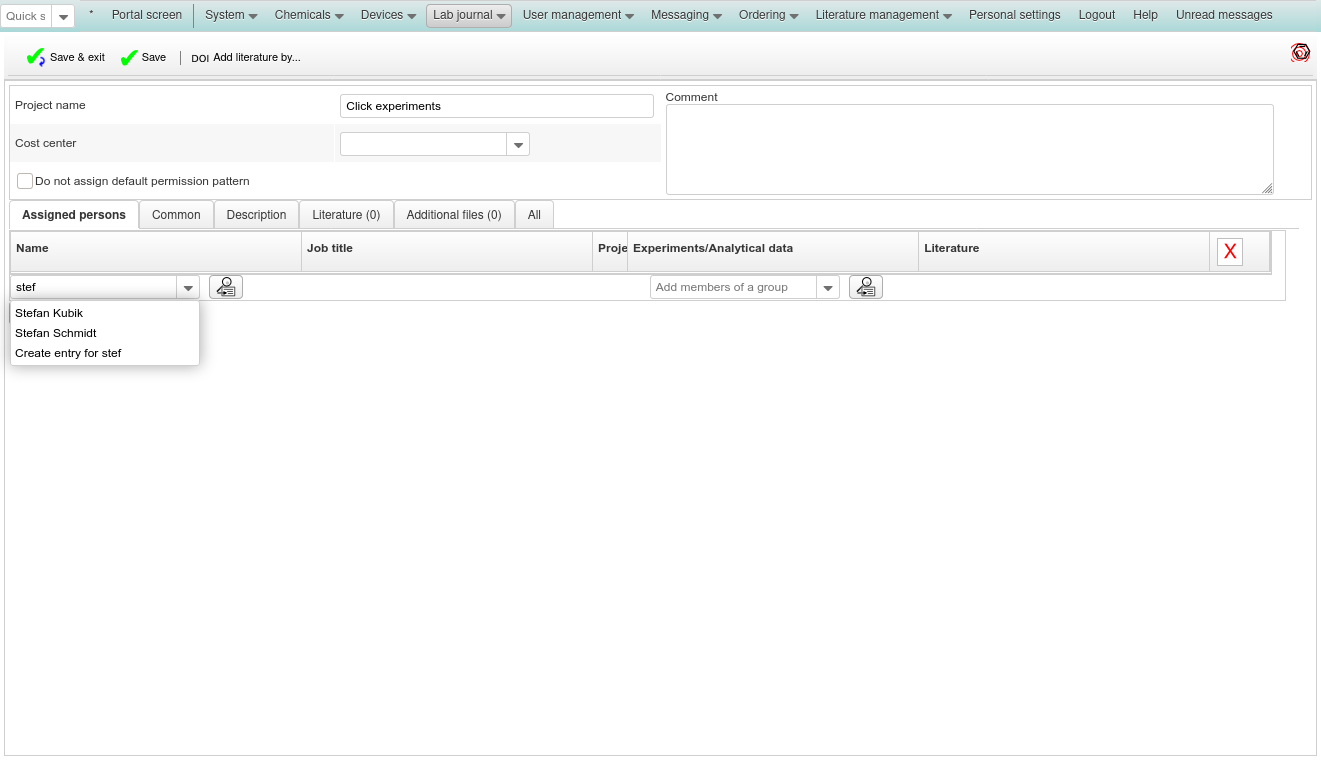Choose Stefan Schmidt from the list

tap(56, 333)
